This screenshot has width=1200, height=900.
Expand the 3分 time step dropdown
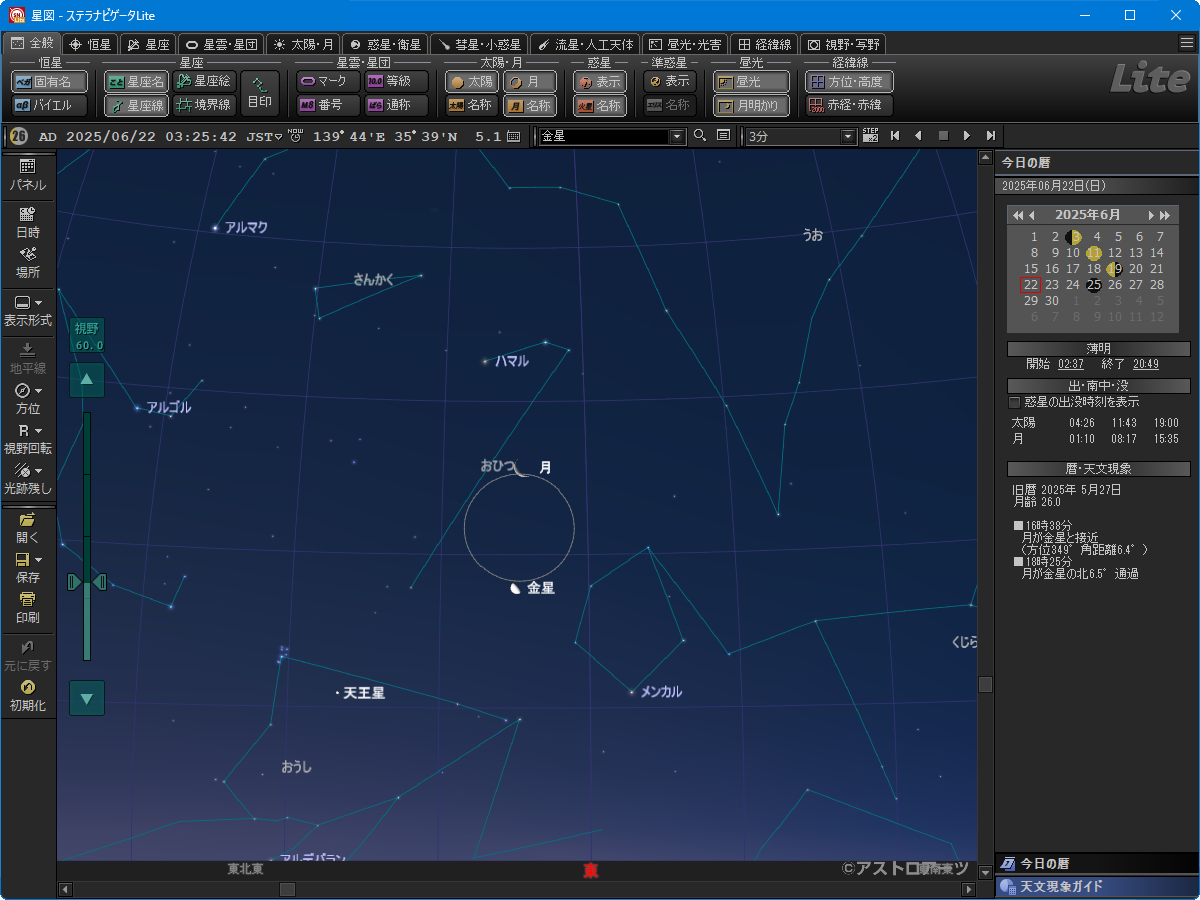point(849,136)
